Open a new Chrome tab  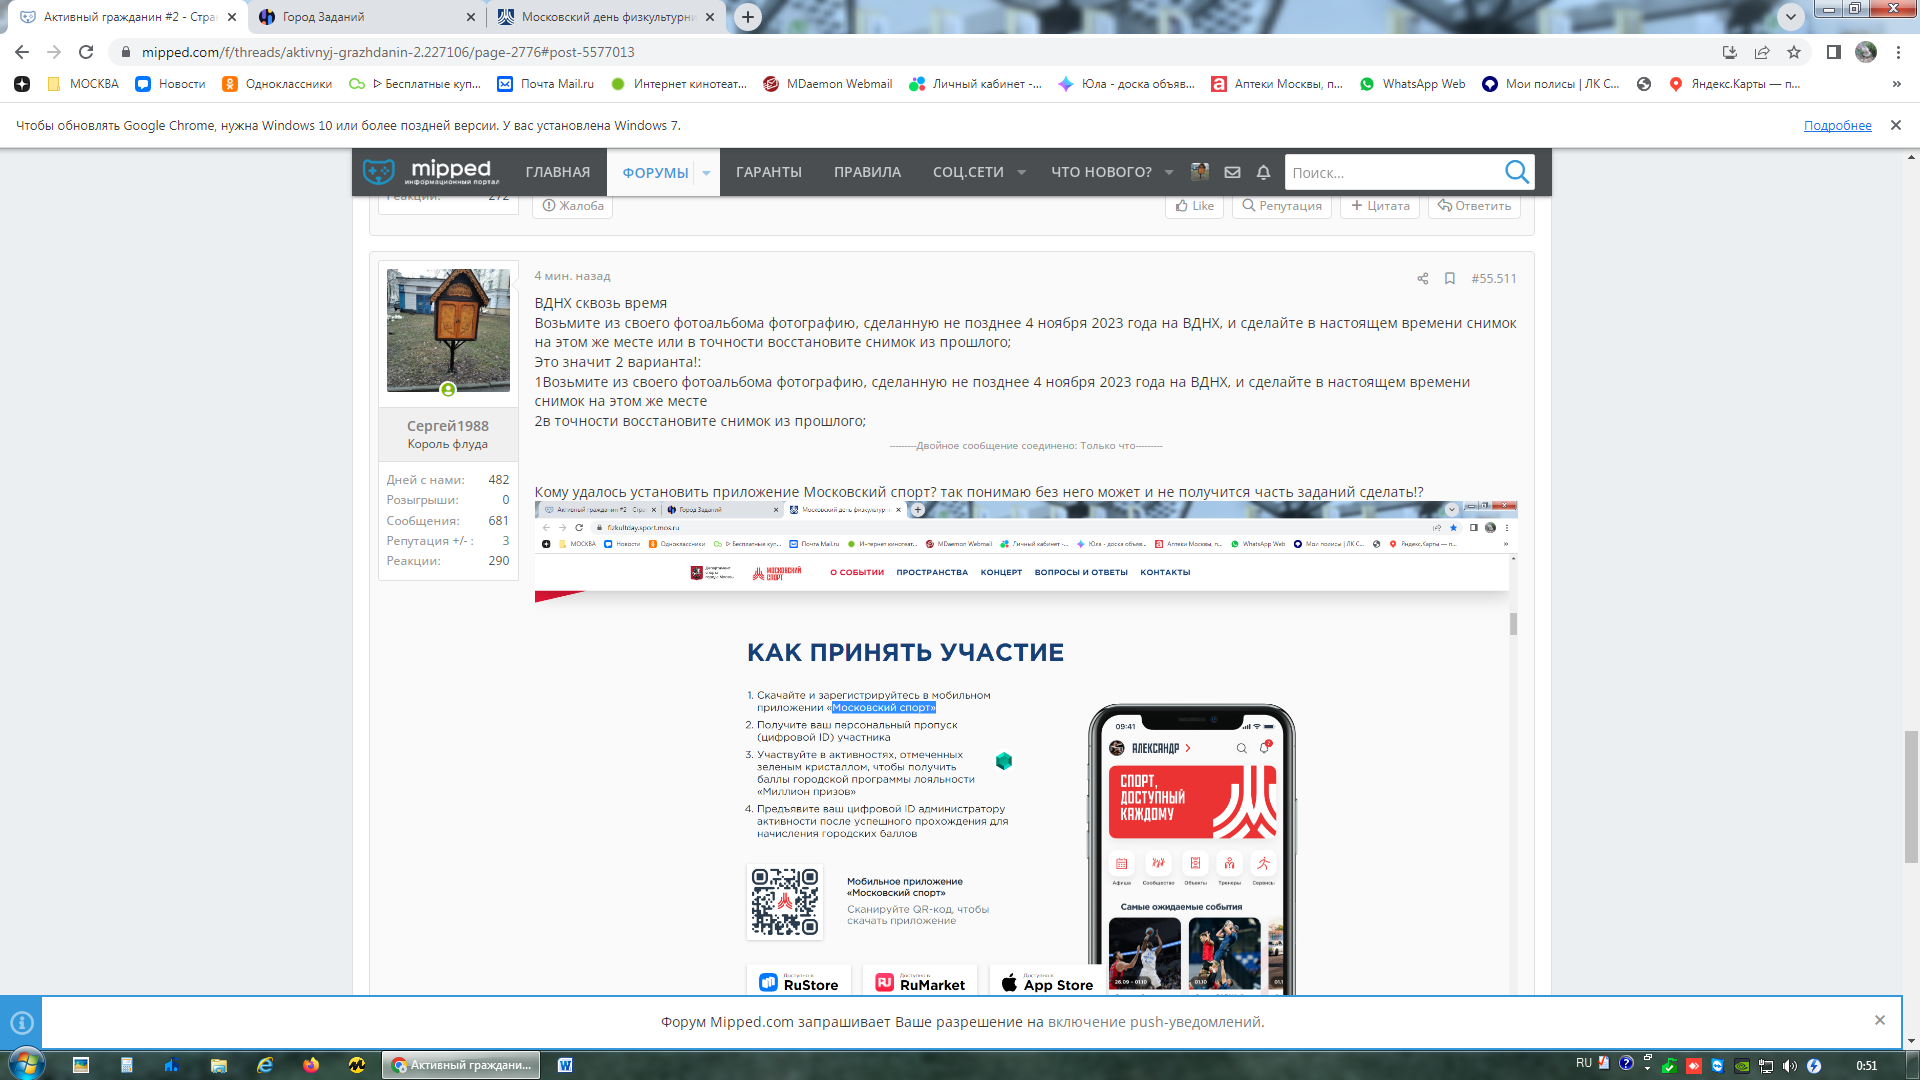click(747, 17)
